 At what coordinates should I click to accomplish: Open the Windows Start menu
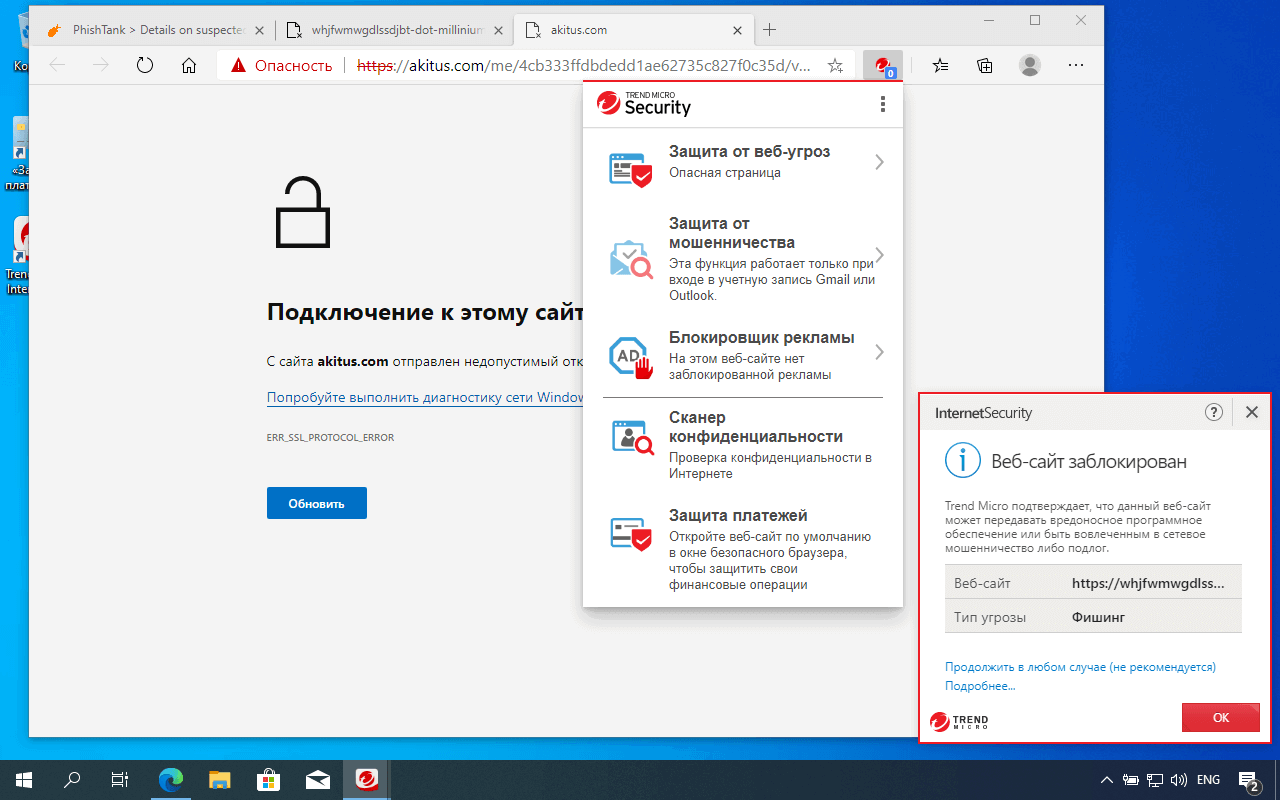[x=24, y=780]
